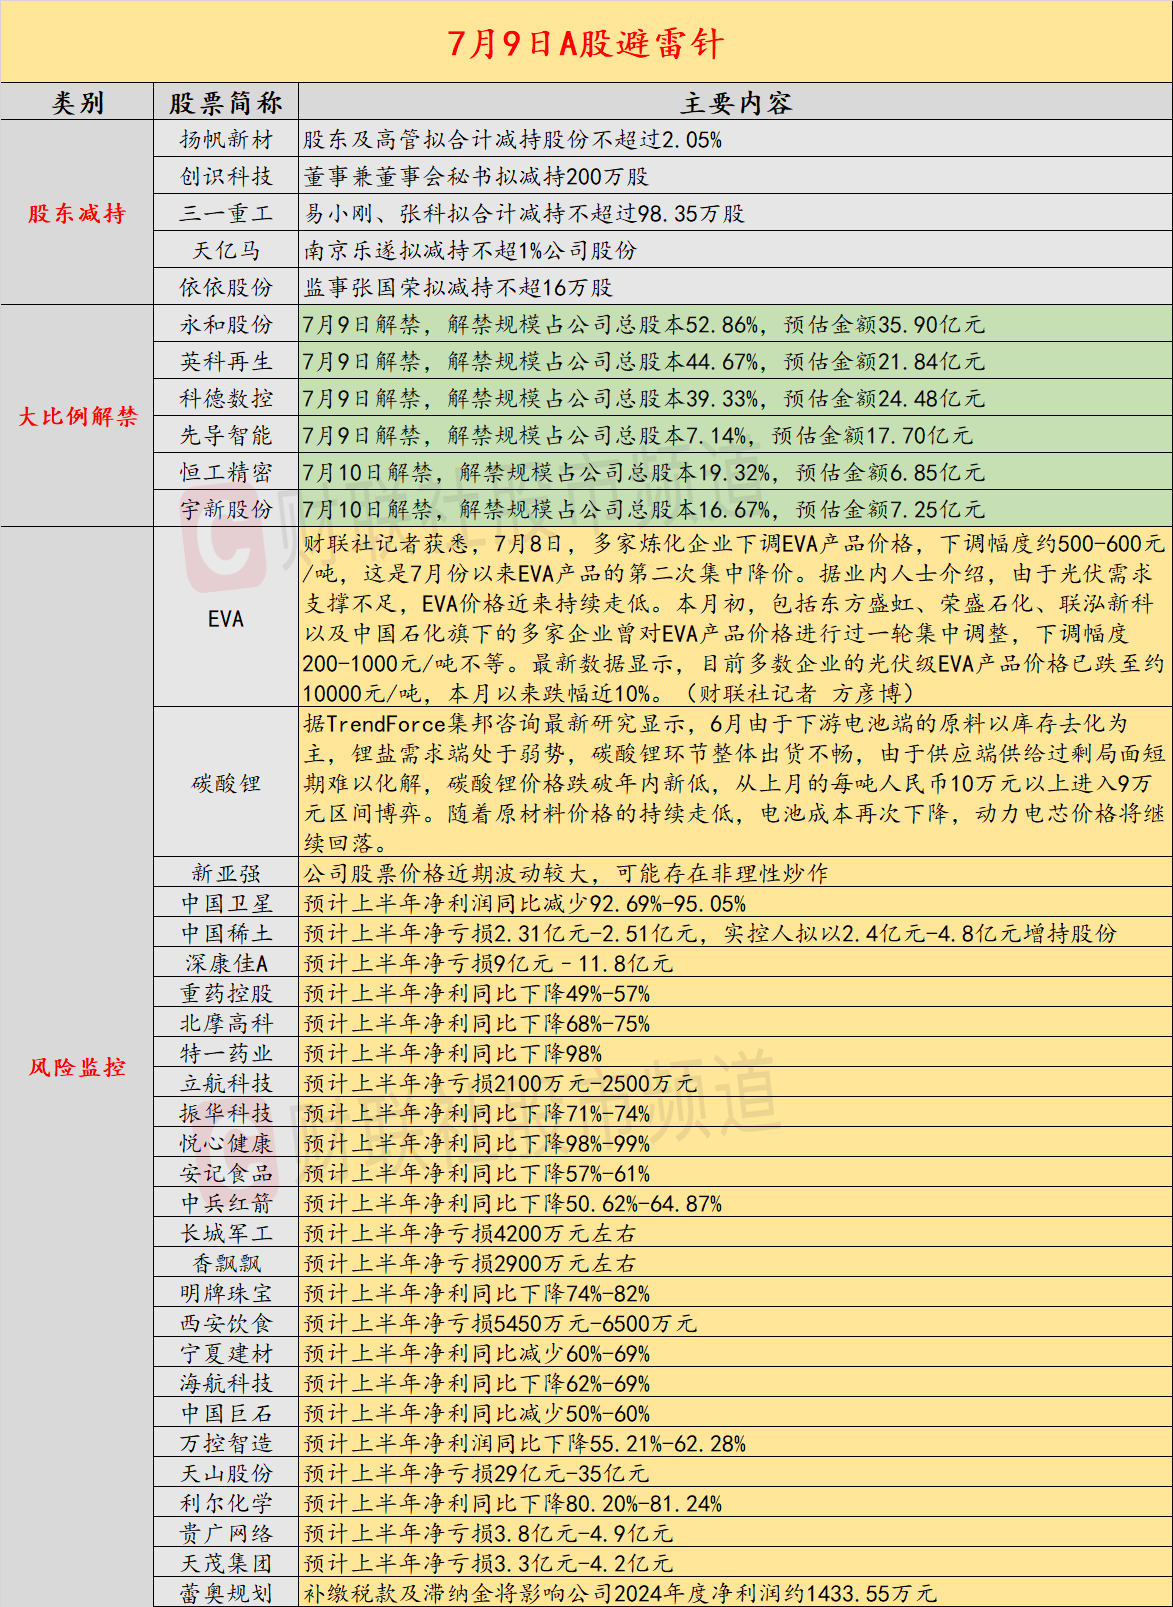The image size is (1173, 1607).
Task: Click text 南京乐遂拟减持不超1%公司股份
Action: [470, 251]
